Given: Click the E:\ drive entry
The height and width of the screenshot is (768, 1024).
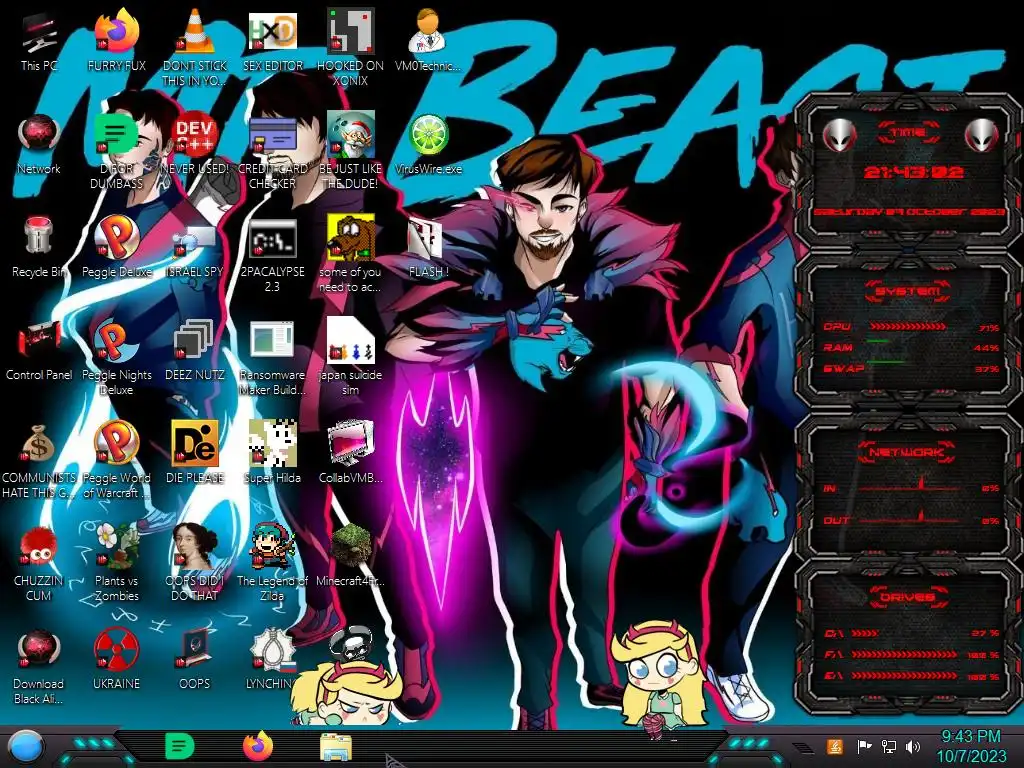Looking at the screenshot, I should tap(912, 676).
